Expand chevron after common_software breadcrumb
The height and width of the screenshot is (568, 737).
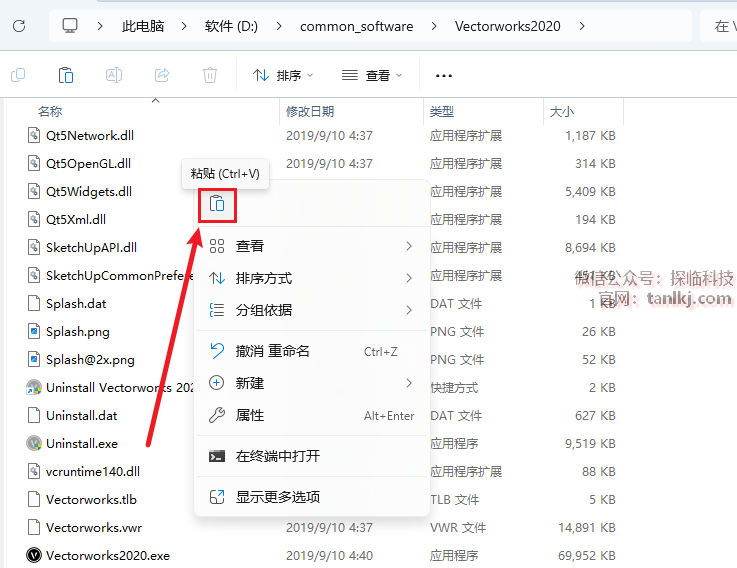pyautogui.click(x=434, y=26)
